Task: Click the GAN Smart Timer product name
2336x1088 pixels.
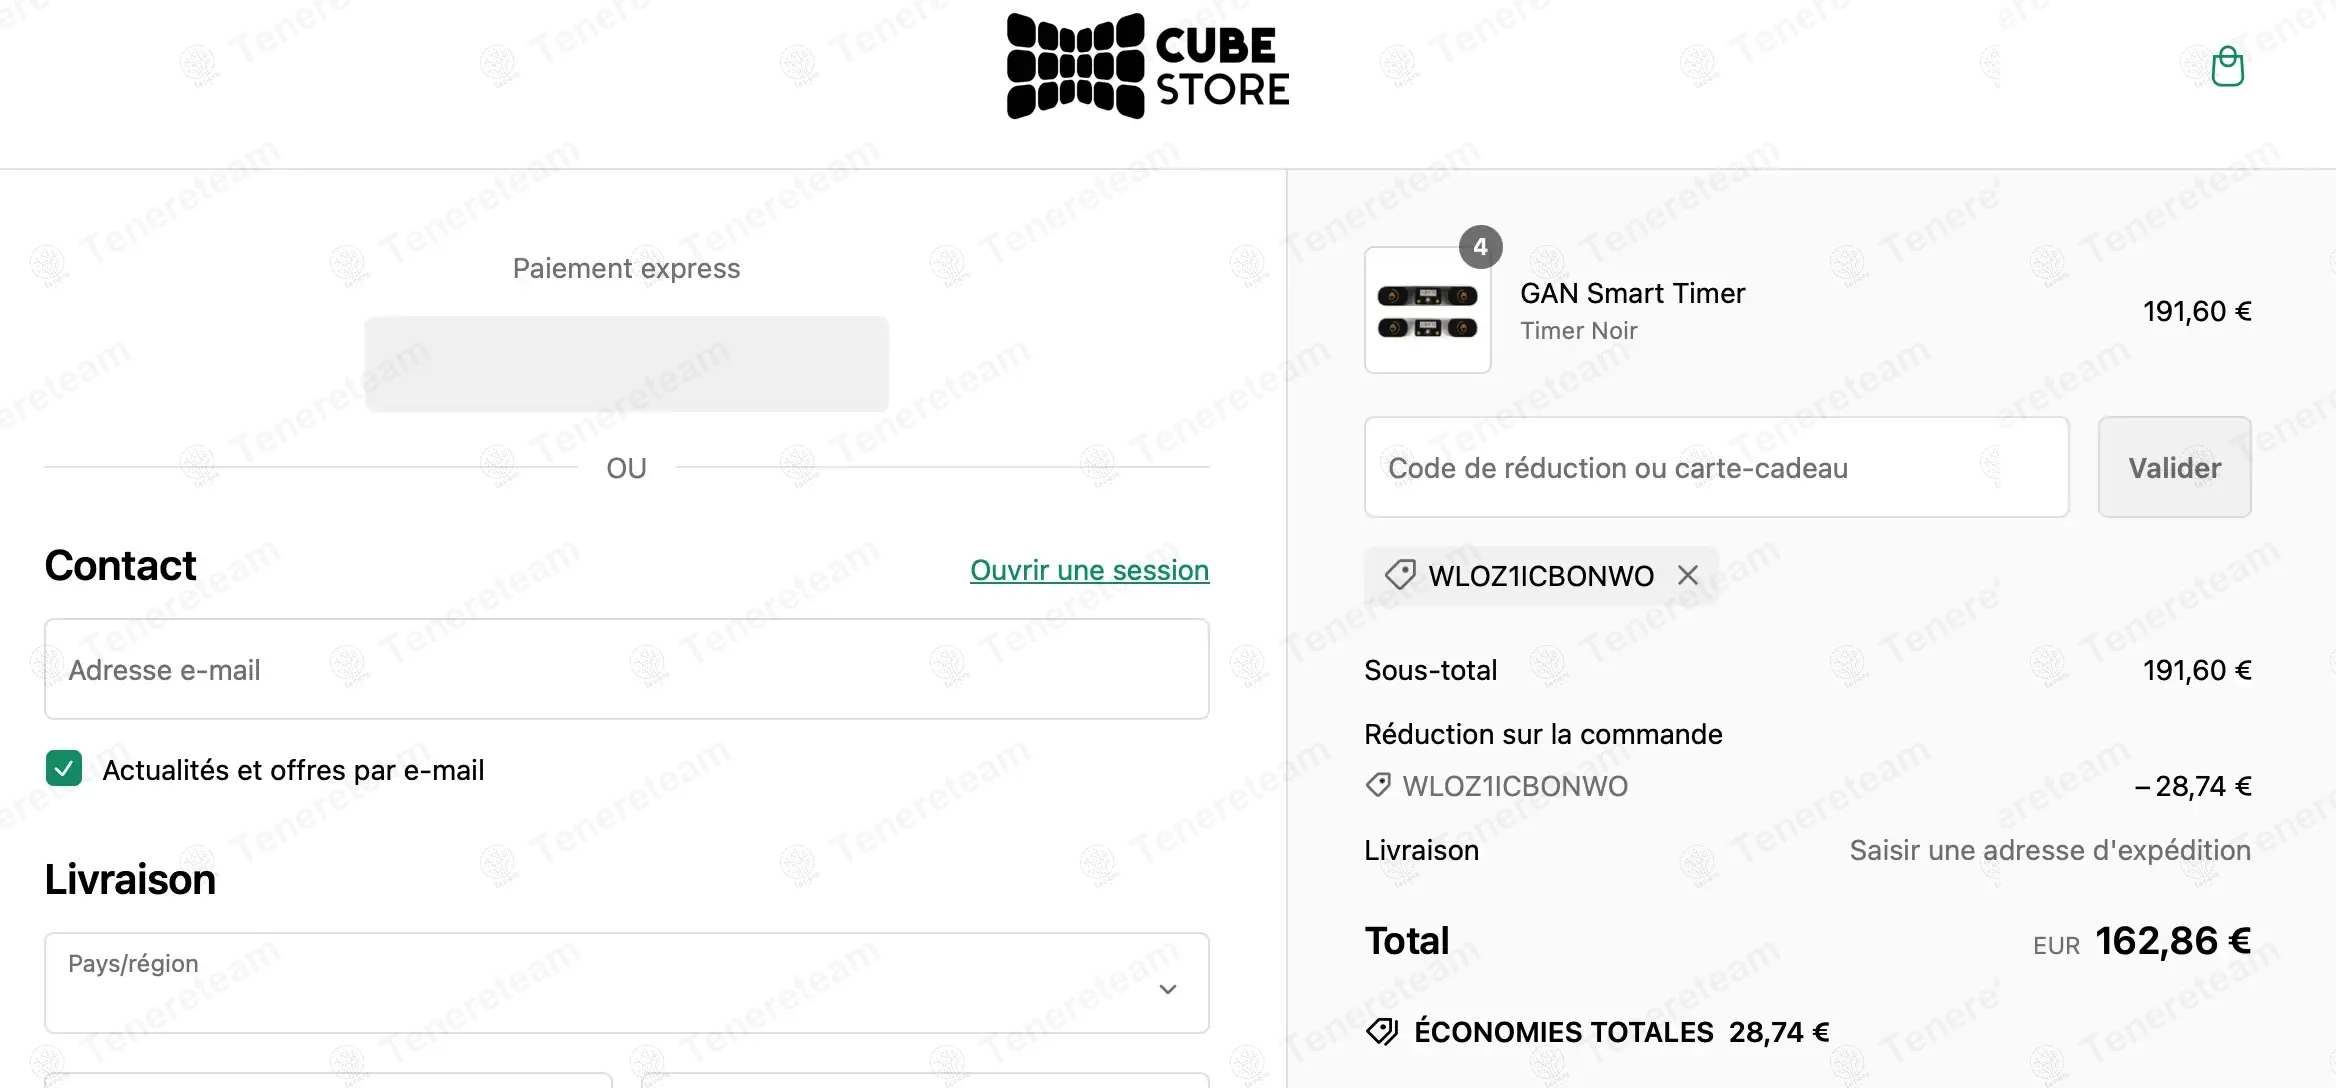Action: point(1632,293)
